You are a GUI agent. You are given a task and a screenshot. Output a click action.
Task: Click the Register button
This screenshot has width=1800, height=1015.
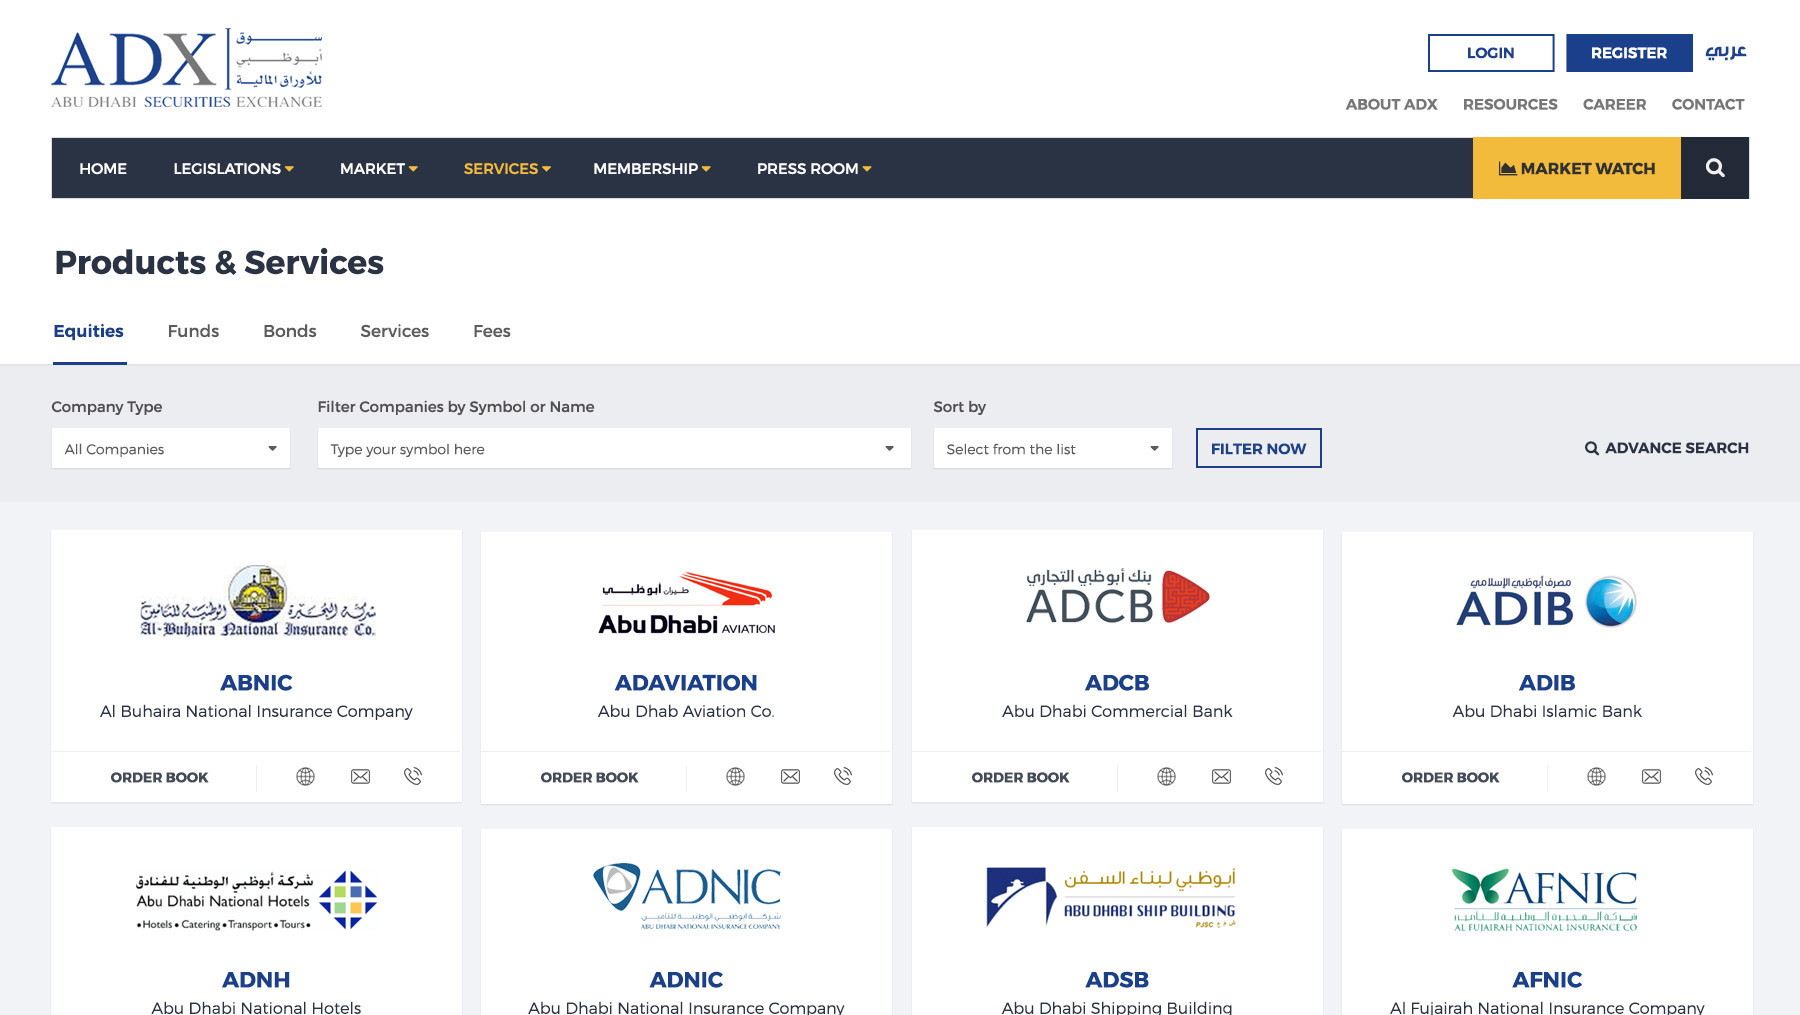tap(1628, 53)
